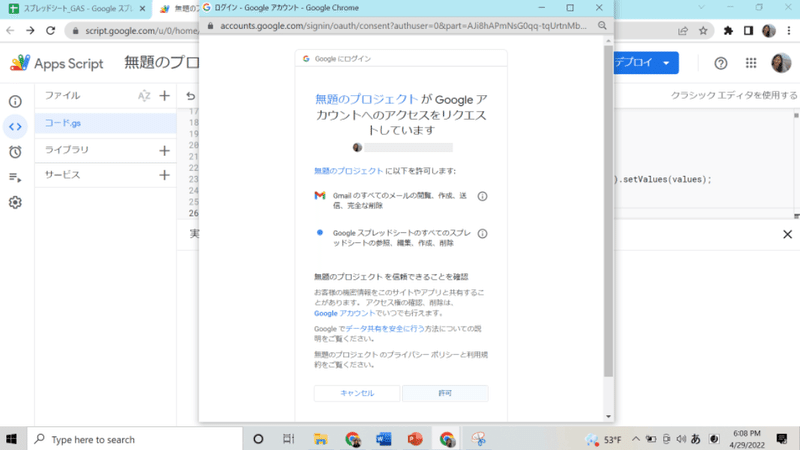Click the weather 53°F widget
The height and width of the screenshot is (450, 800).
pyautogui.click(x=603, y=439)
